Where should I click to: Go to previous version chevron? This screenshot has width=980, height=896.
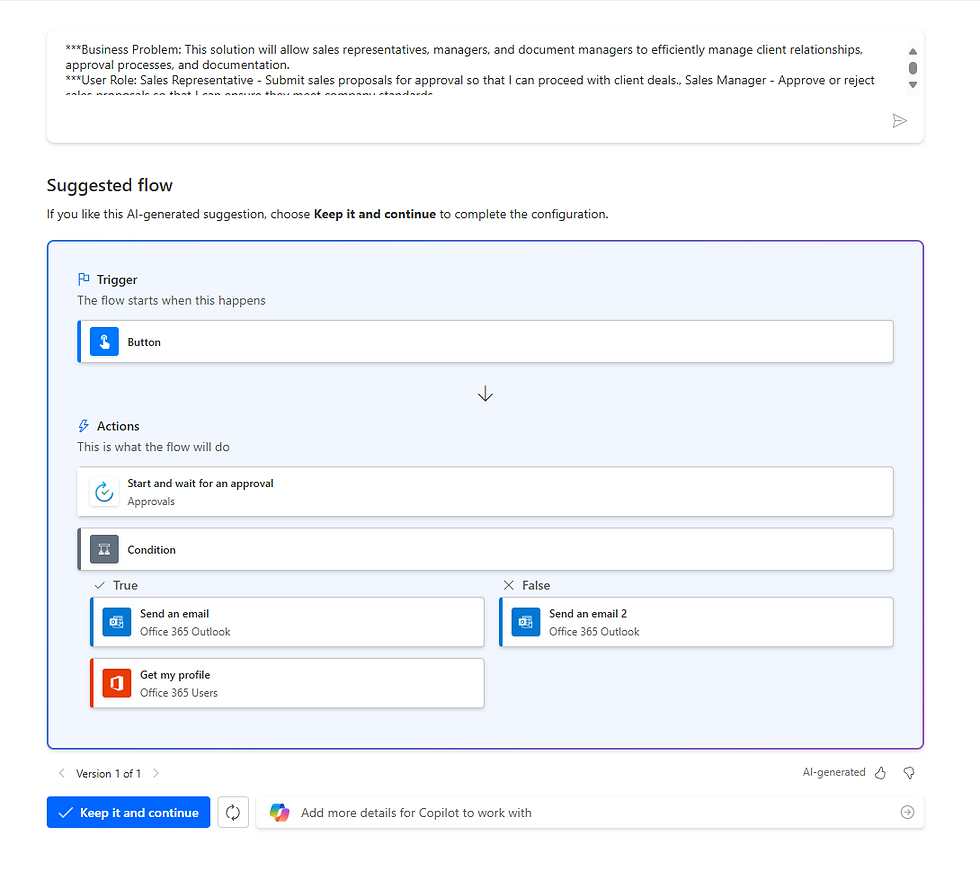tap(61, 774)
